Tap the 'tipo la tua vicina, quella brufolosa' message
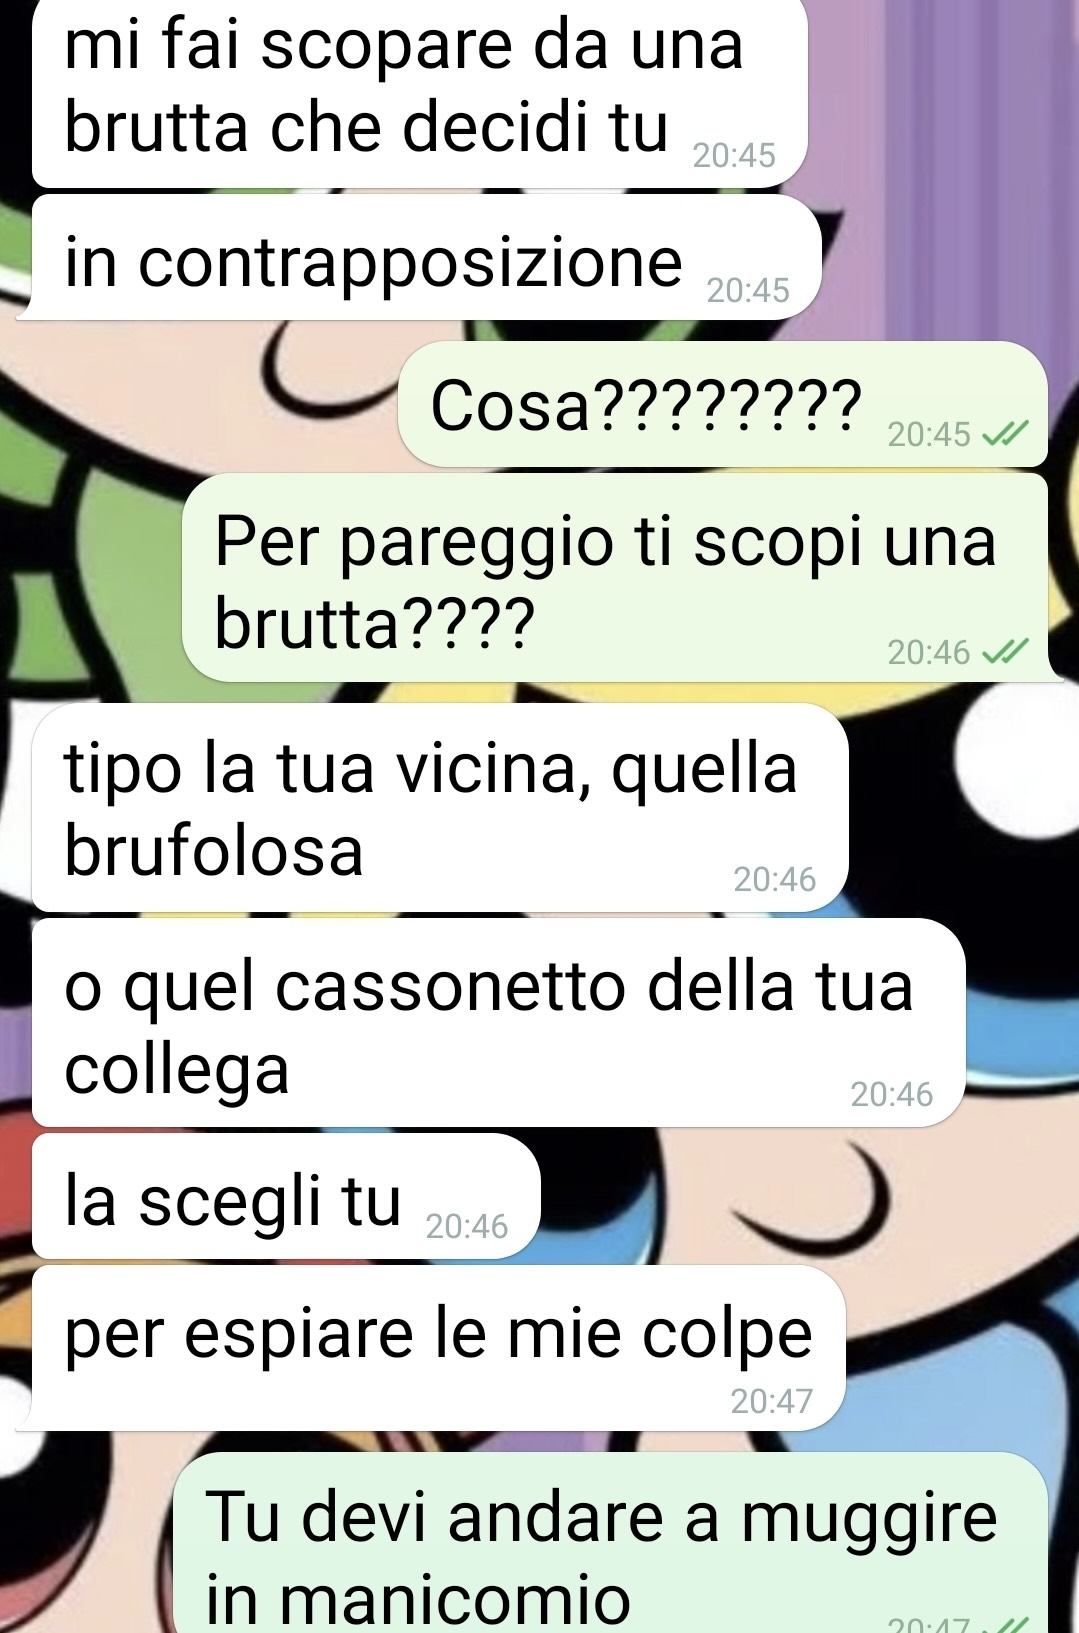1079x1633 pixels. [x=440, y=808]
